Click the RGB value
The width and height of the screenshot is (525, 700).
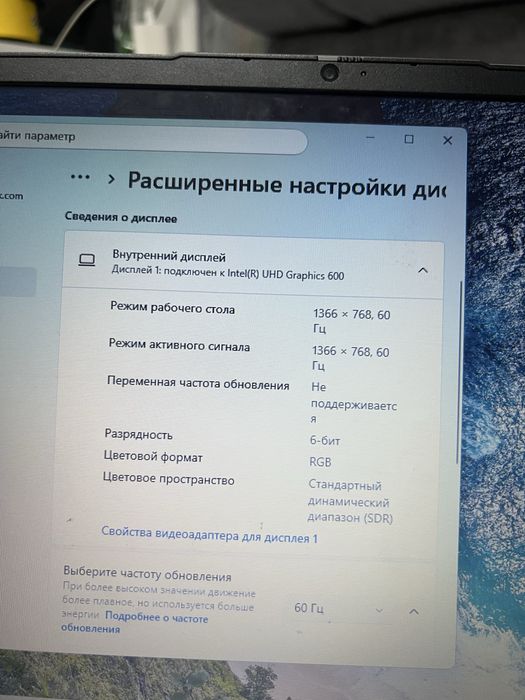click(x=320, y=462)
